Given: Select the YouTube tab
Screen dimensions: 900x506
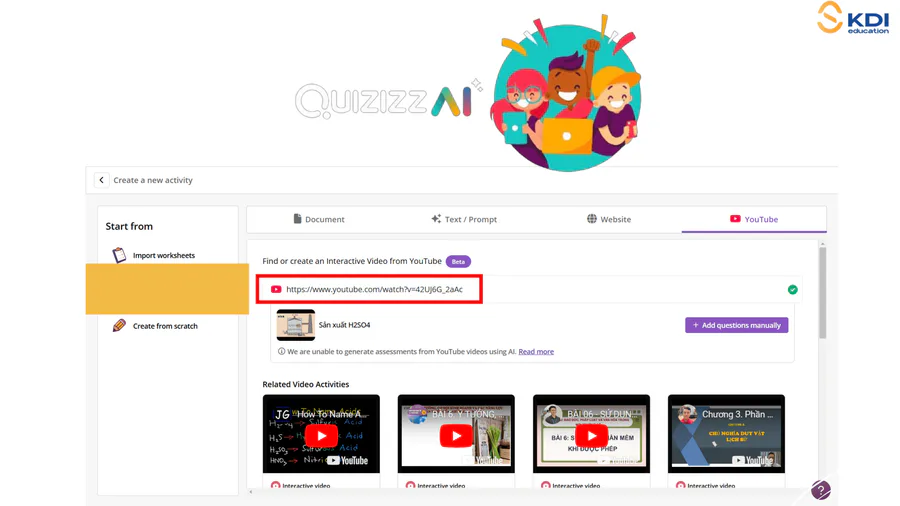Looking at the screenshot, I should 753,219.
